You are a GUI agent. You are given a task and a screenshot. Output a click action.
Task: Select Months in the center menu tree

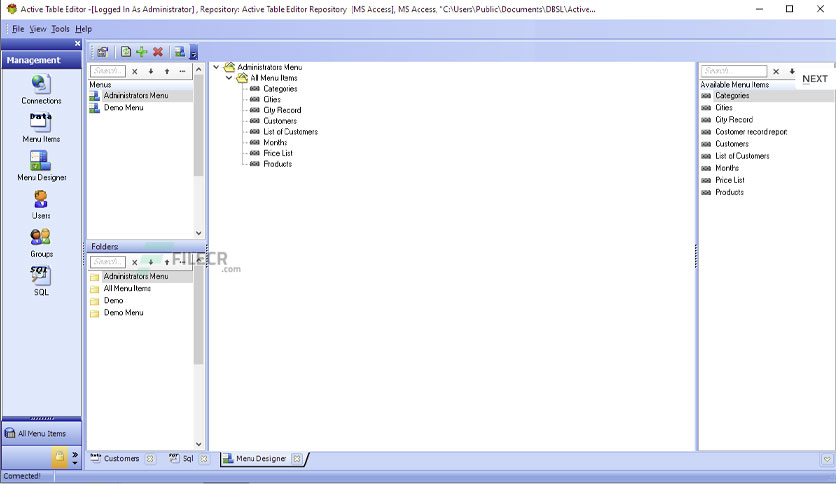pyautogui.click(x=275, y=142)
